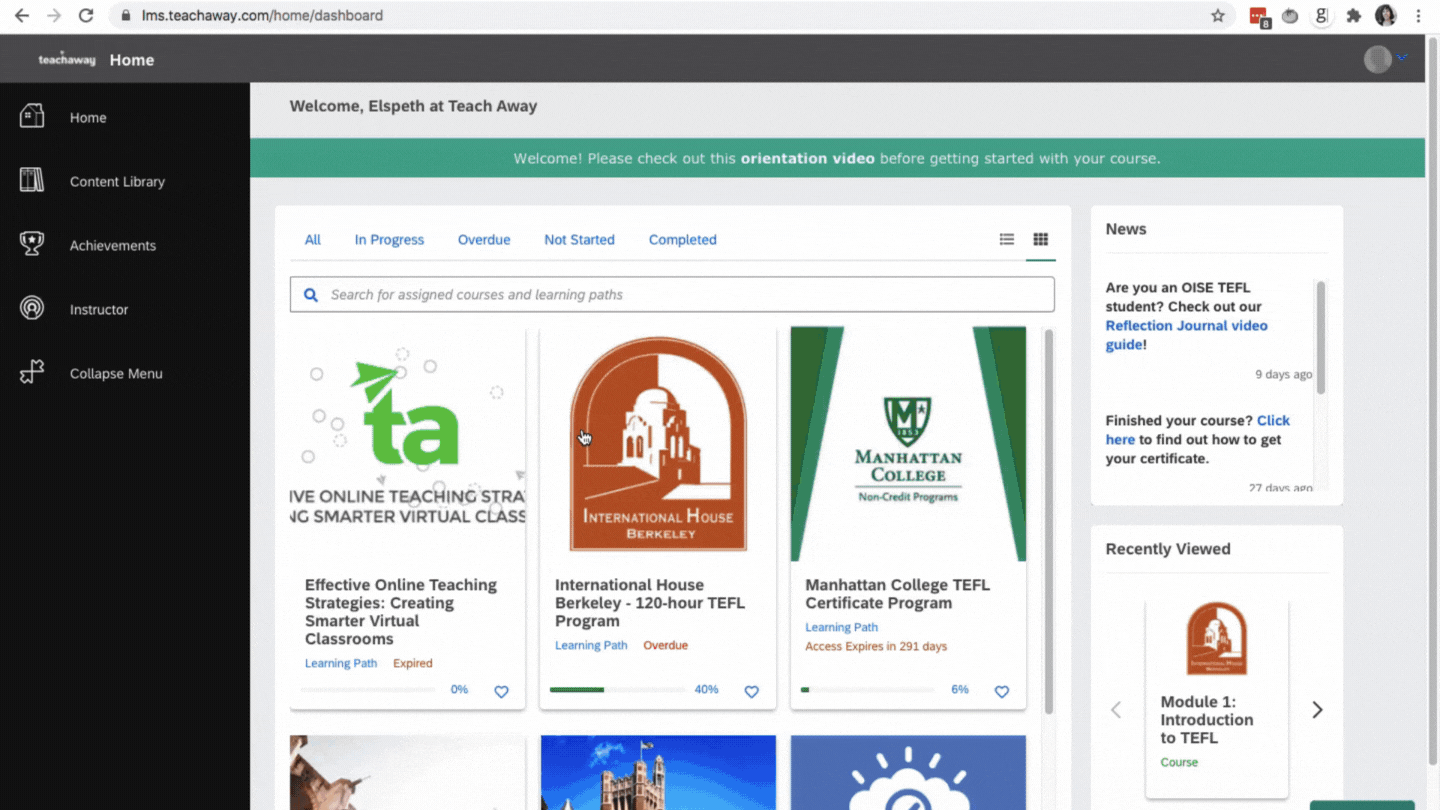Select the Completed tab
The image size is (1440, 810).
point(682,240)
